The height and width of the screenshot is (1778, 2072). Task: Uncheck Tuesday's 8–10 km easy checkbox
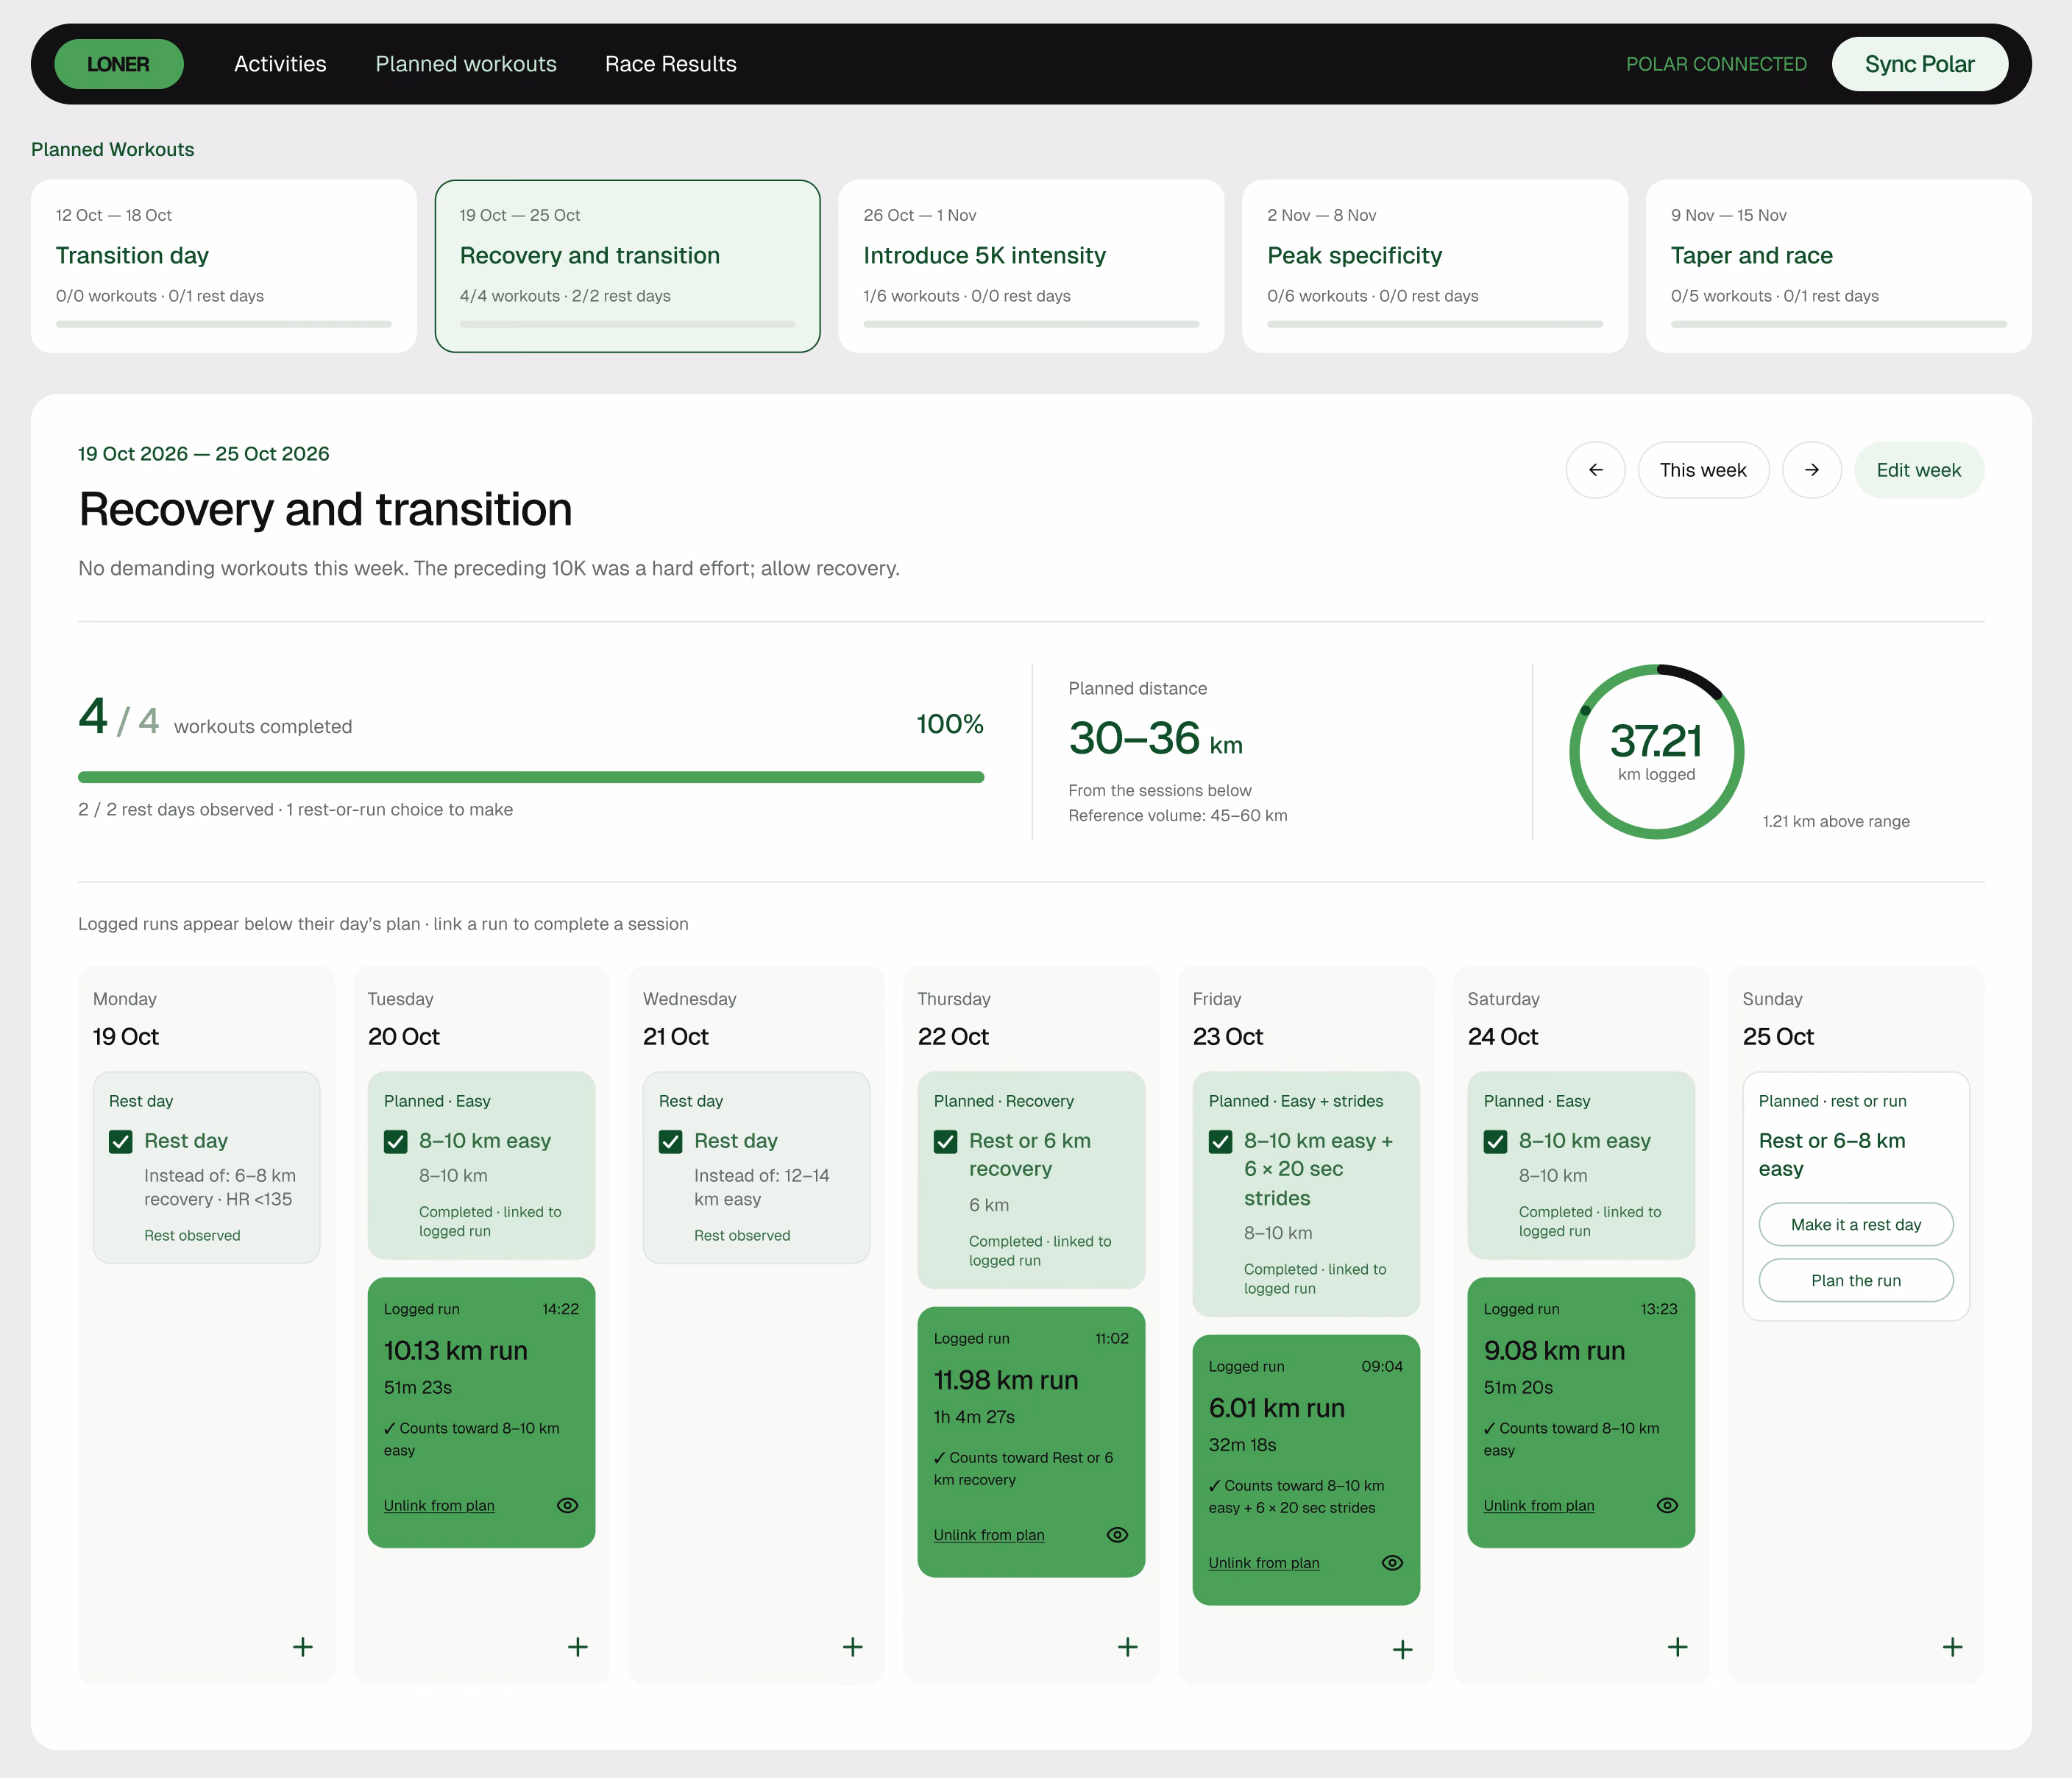pyautogui.click(x=395, y=1141)
